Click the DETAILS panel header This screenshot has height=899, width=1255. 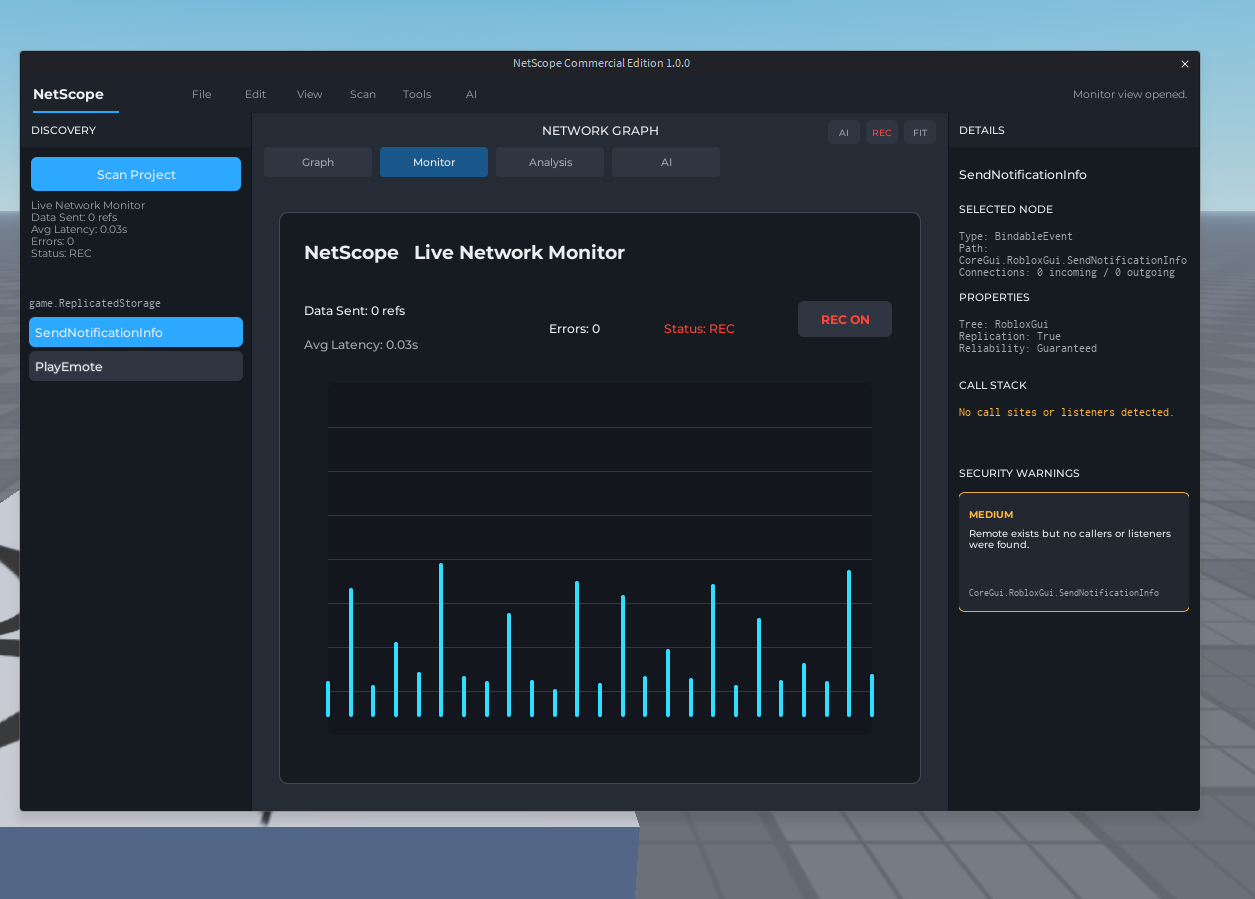coord(982,130)
